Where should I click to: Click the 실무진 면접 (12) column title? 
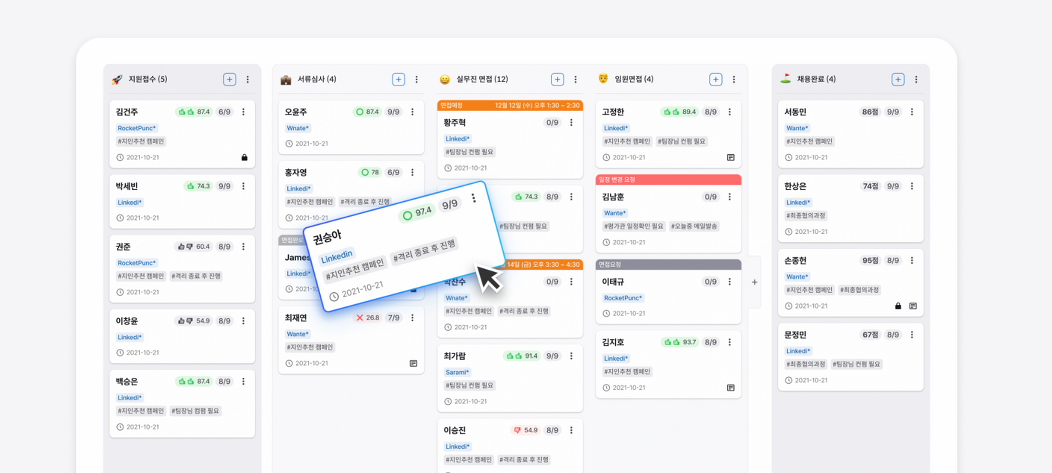click(x=482, y=79)
